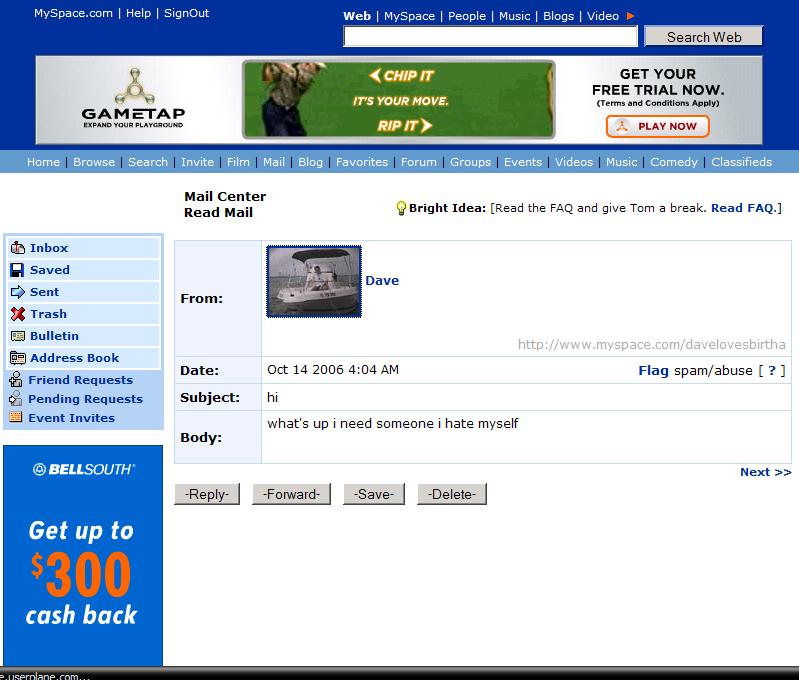
Task: Open Browse in navigation bar
Action: coord(94,162)
